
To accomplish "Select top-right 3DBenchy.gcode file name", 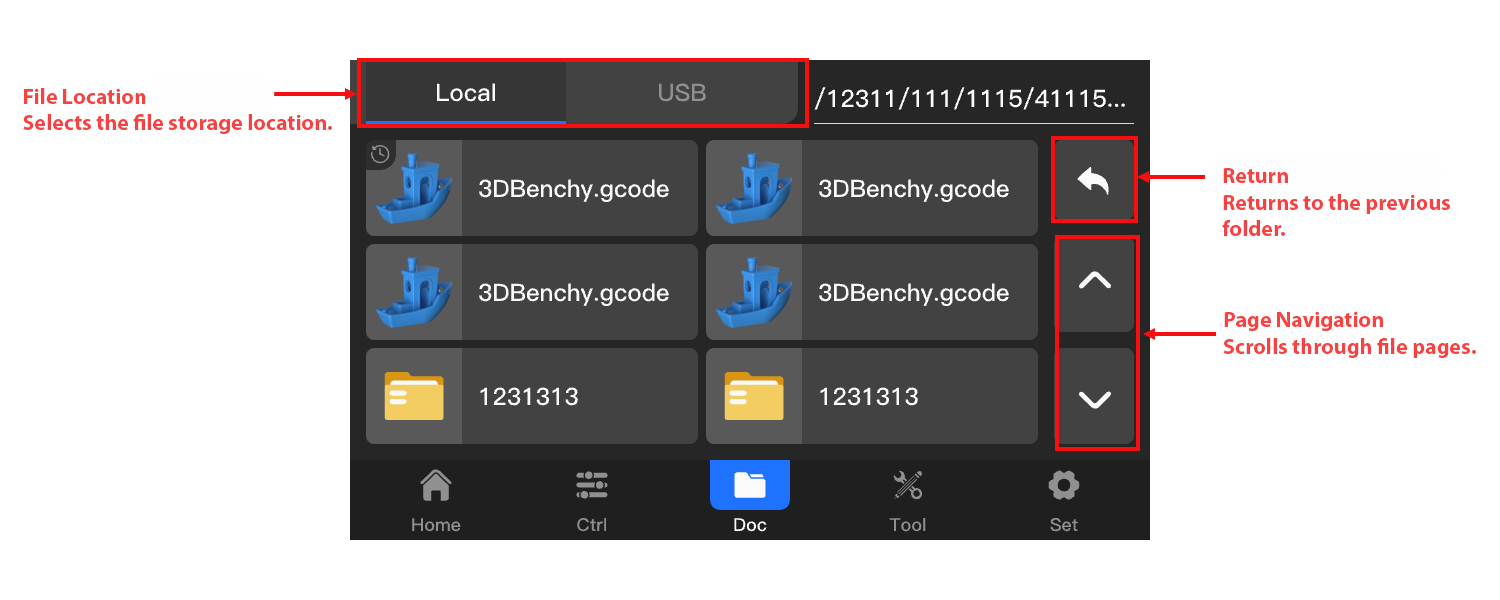I will click(x=913, y=189).
